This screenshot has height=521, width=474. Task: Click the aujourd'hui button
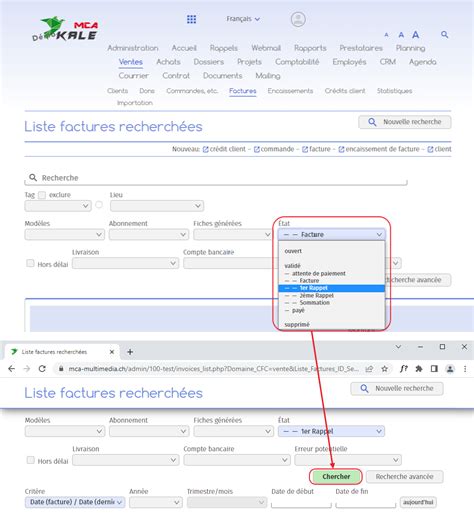(x=418, y=502)
